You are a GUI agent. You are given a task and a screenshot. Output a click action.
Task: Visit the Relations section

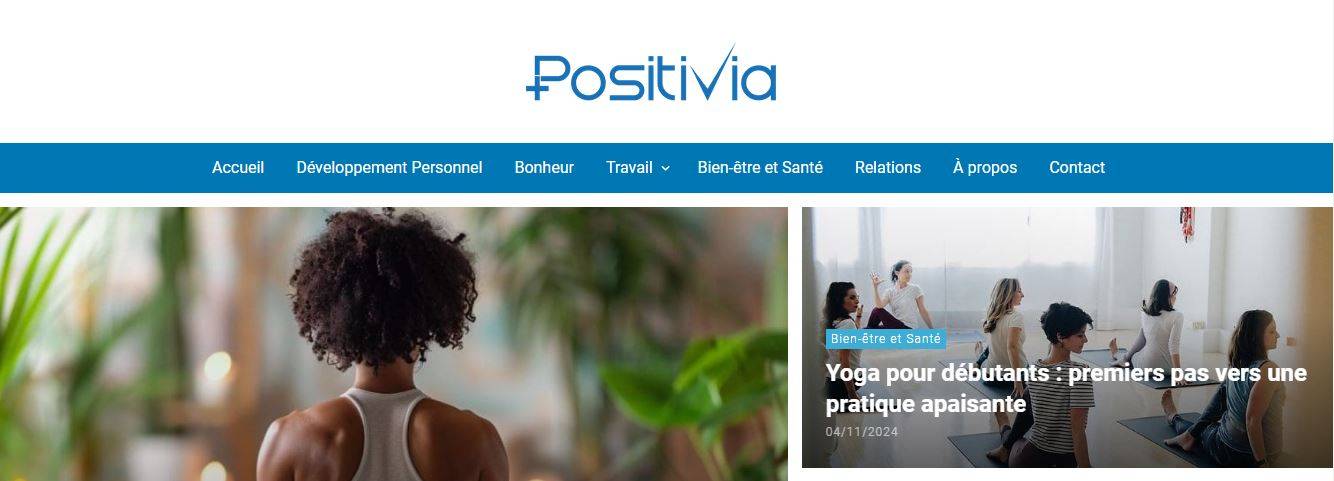pos(888,168)
